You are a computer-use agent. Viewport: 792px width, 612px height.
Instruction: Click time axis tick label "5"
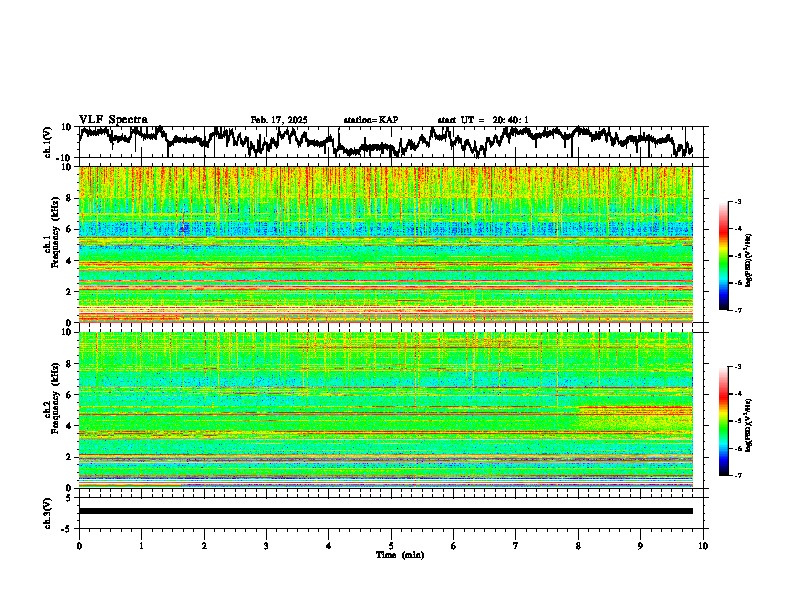(x=391, y=546)
